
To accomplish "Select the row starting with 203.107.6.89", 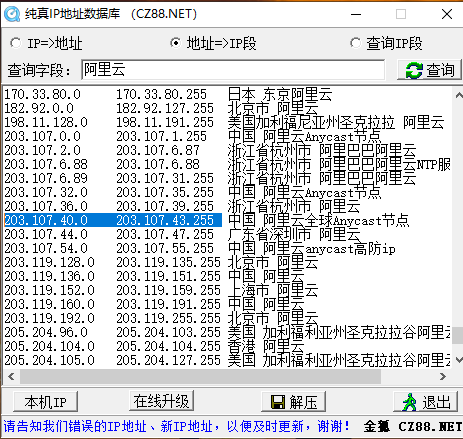I will click(227, 178).
